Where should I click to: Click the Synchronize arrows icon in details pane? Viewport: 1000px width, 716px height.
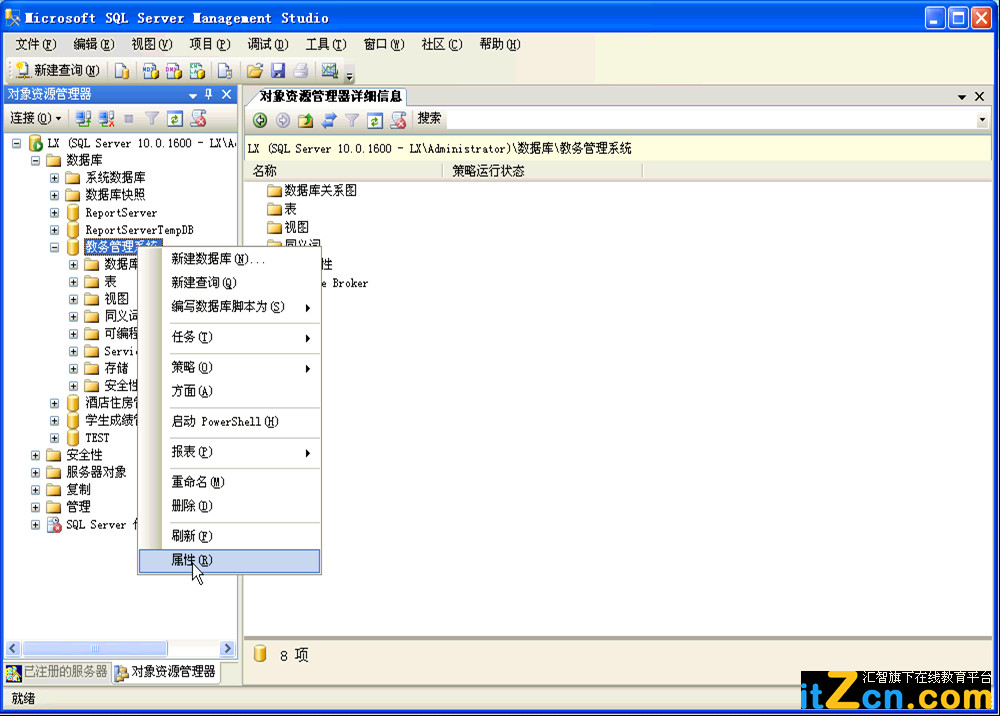tap(328, 120)
